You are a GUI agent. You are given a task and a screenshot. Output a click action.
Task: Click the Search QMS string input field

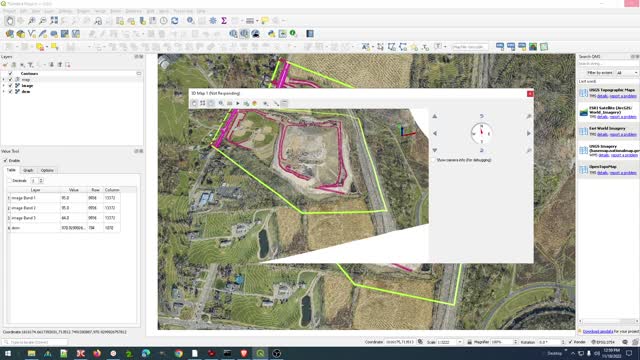point(607,64)
